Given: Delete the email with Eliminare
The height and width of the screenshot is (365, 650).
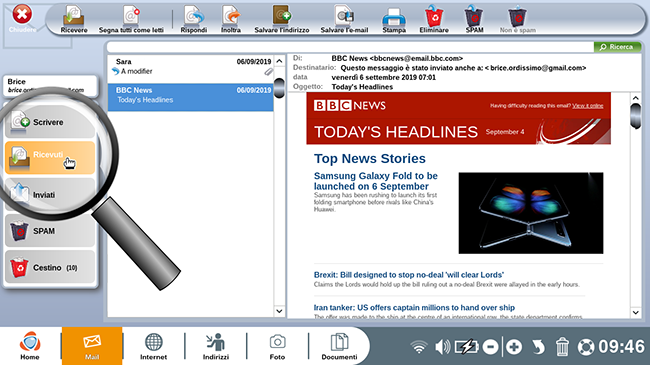Looking at the screenshot, I should coord(434,19).
